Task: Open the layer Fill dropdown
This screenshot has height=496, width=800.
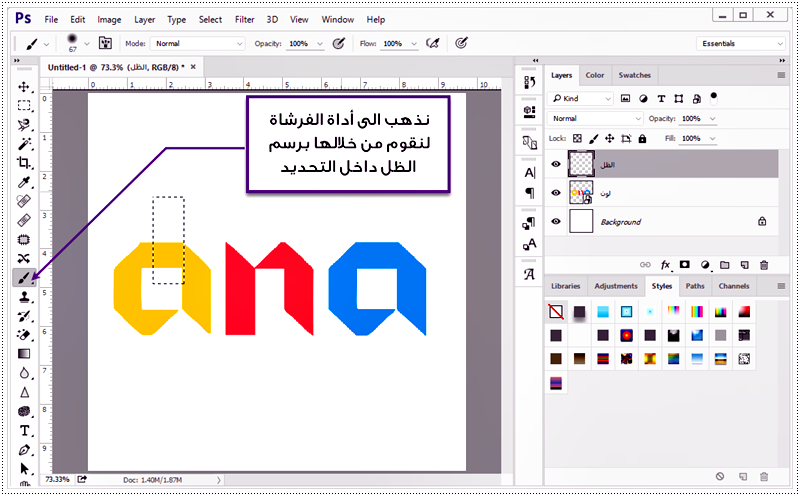Action: (713, 138)
